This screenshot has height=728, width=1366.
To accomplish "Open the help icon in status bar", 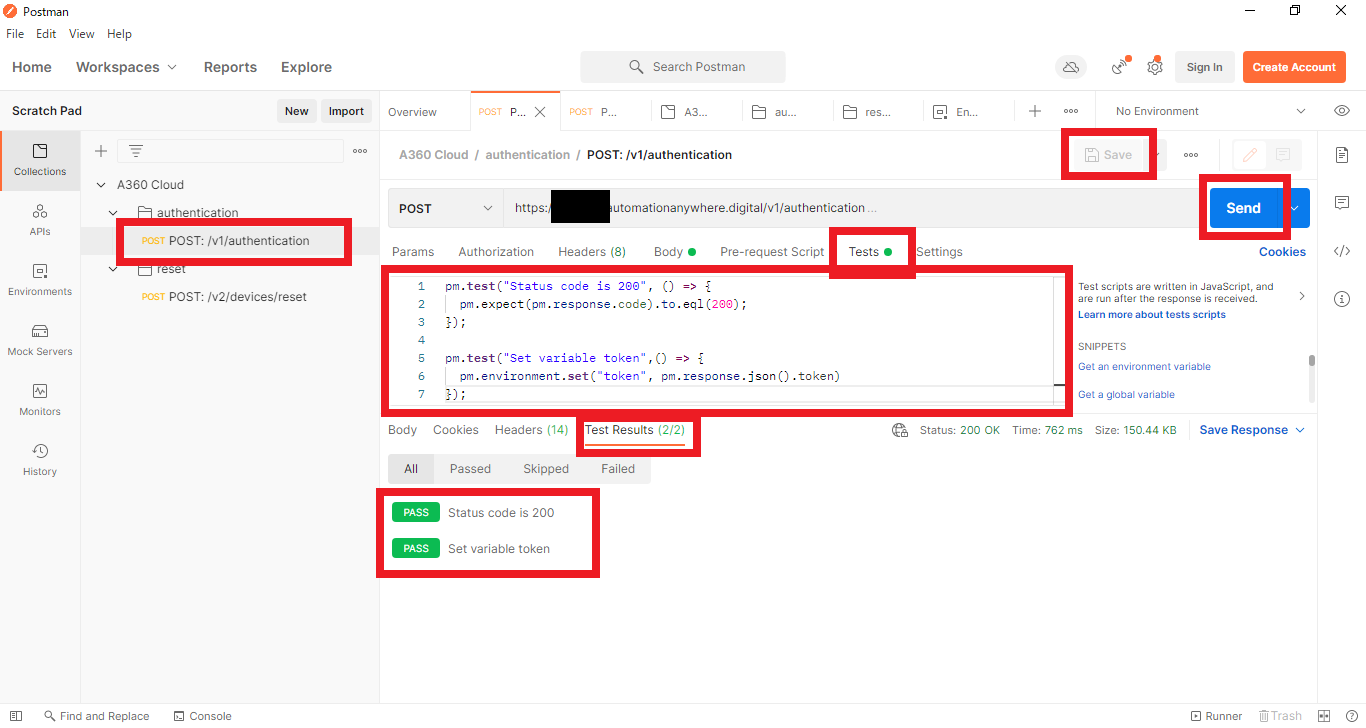I will (x=1350, y=716).
